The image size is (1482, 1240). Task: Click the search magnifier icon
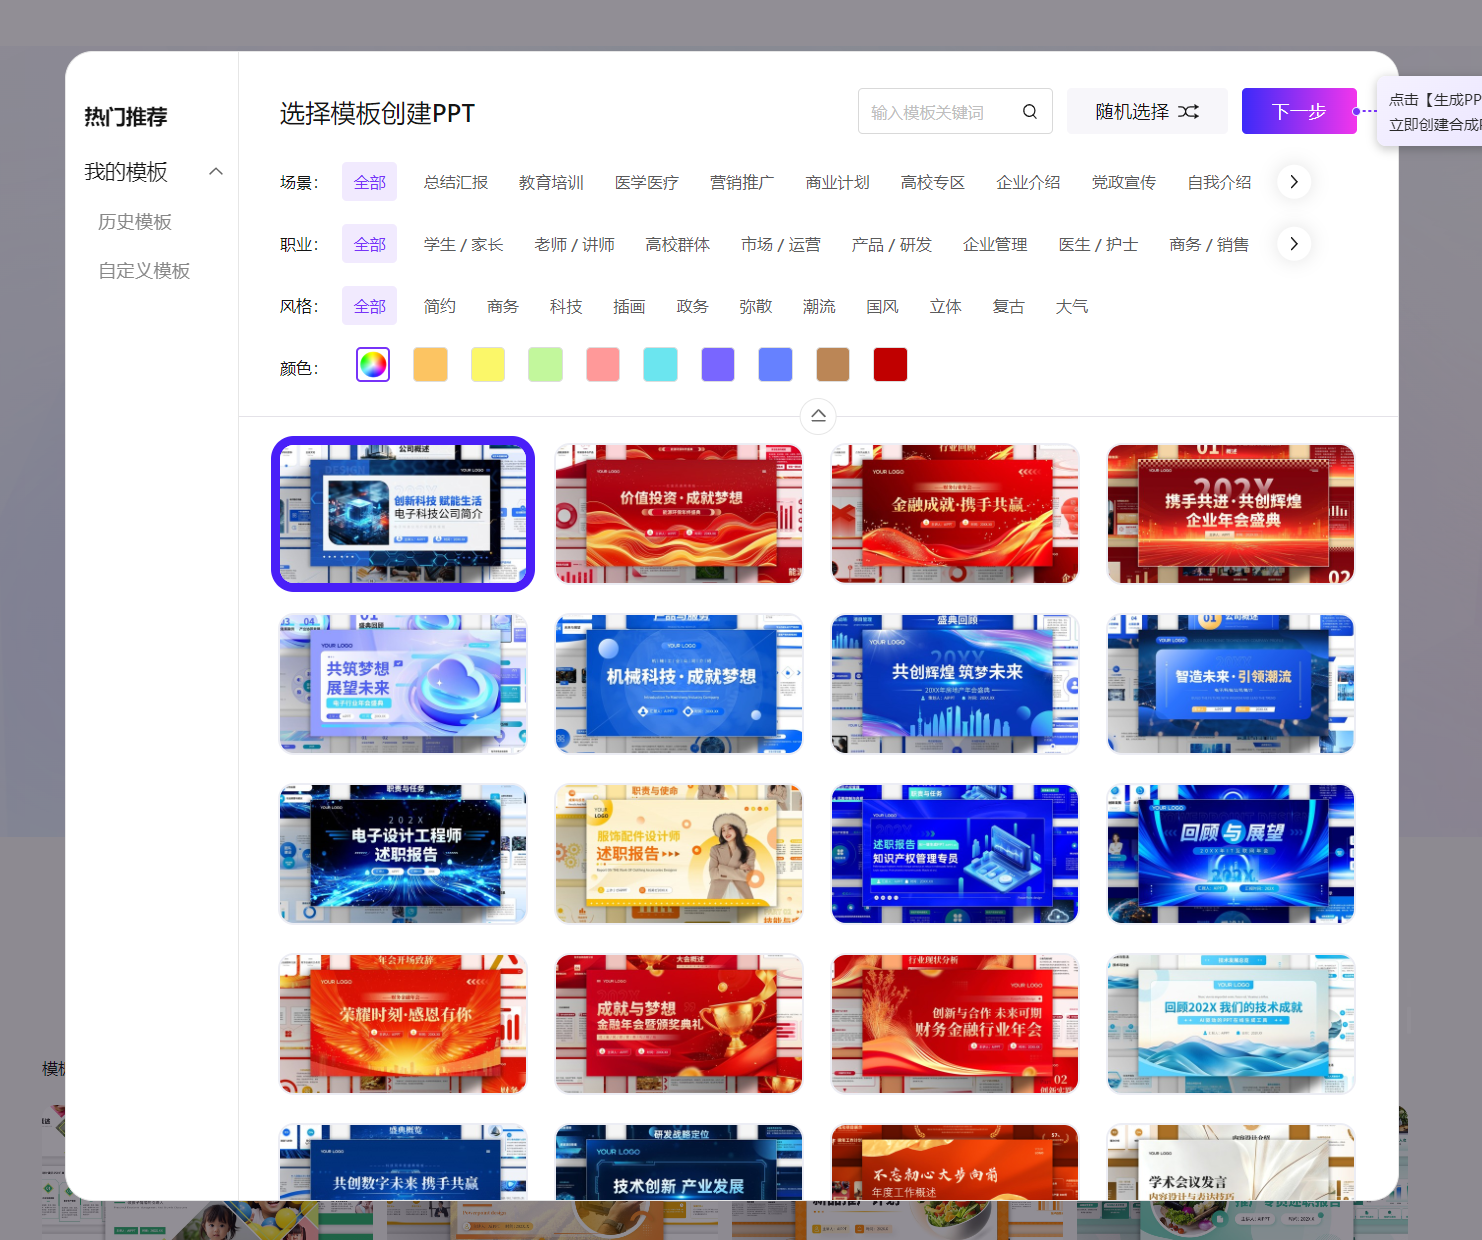coord(1029,112)
